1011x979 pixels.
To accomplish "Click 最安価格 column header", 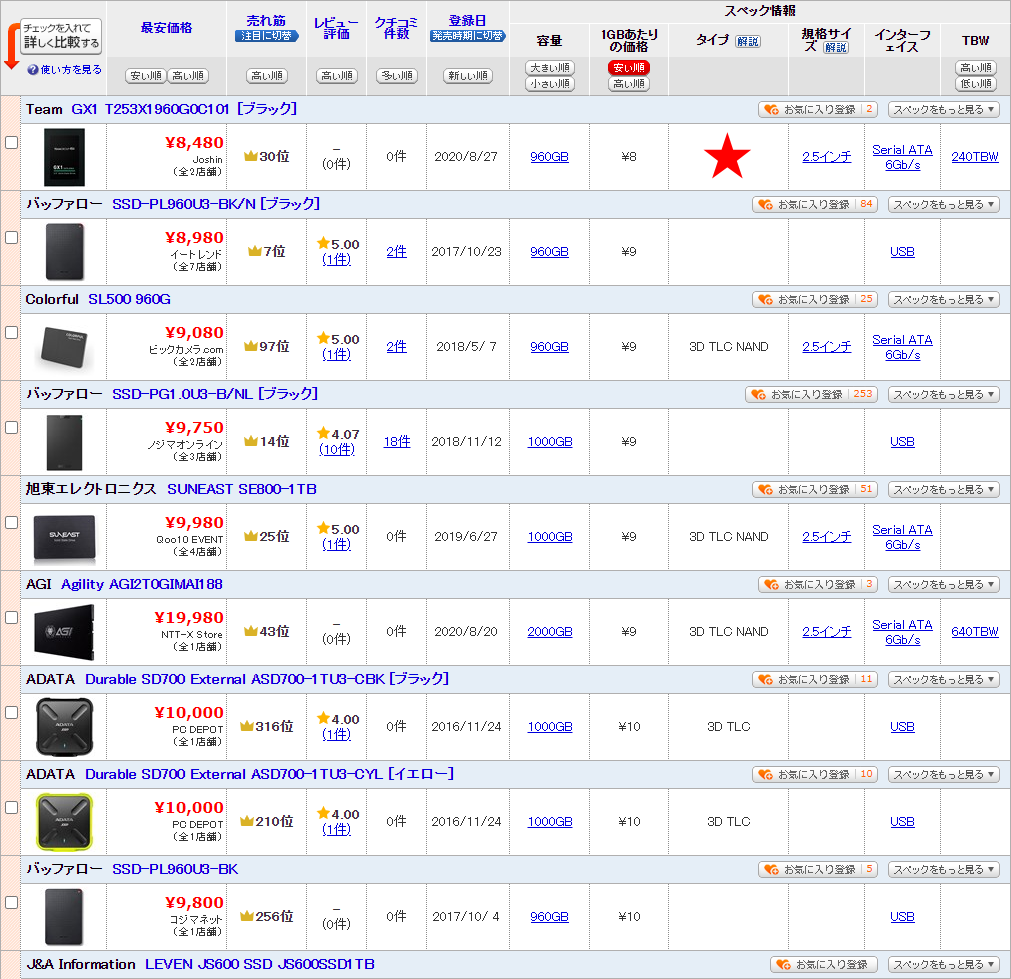I will (x=166, y=28).
